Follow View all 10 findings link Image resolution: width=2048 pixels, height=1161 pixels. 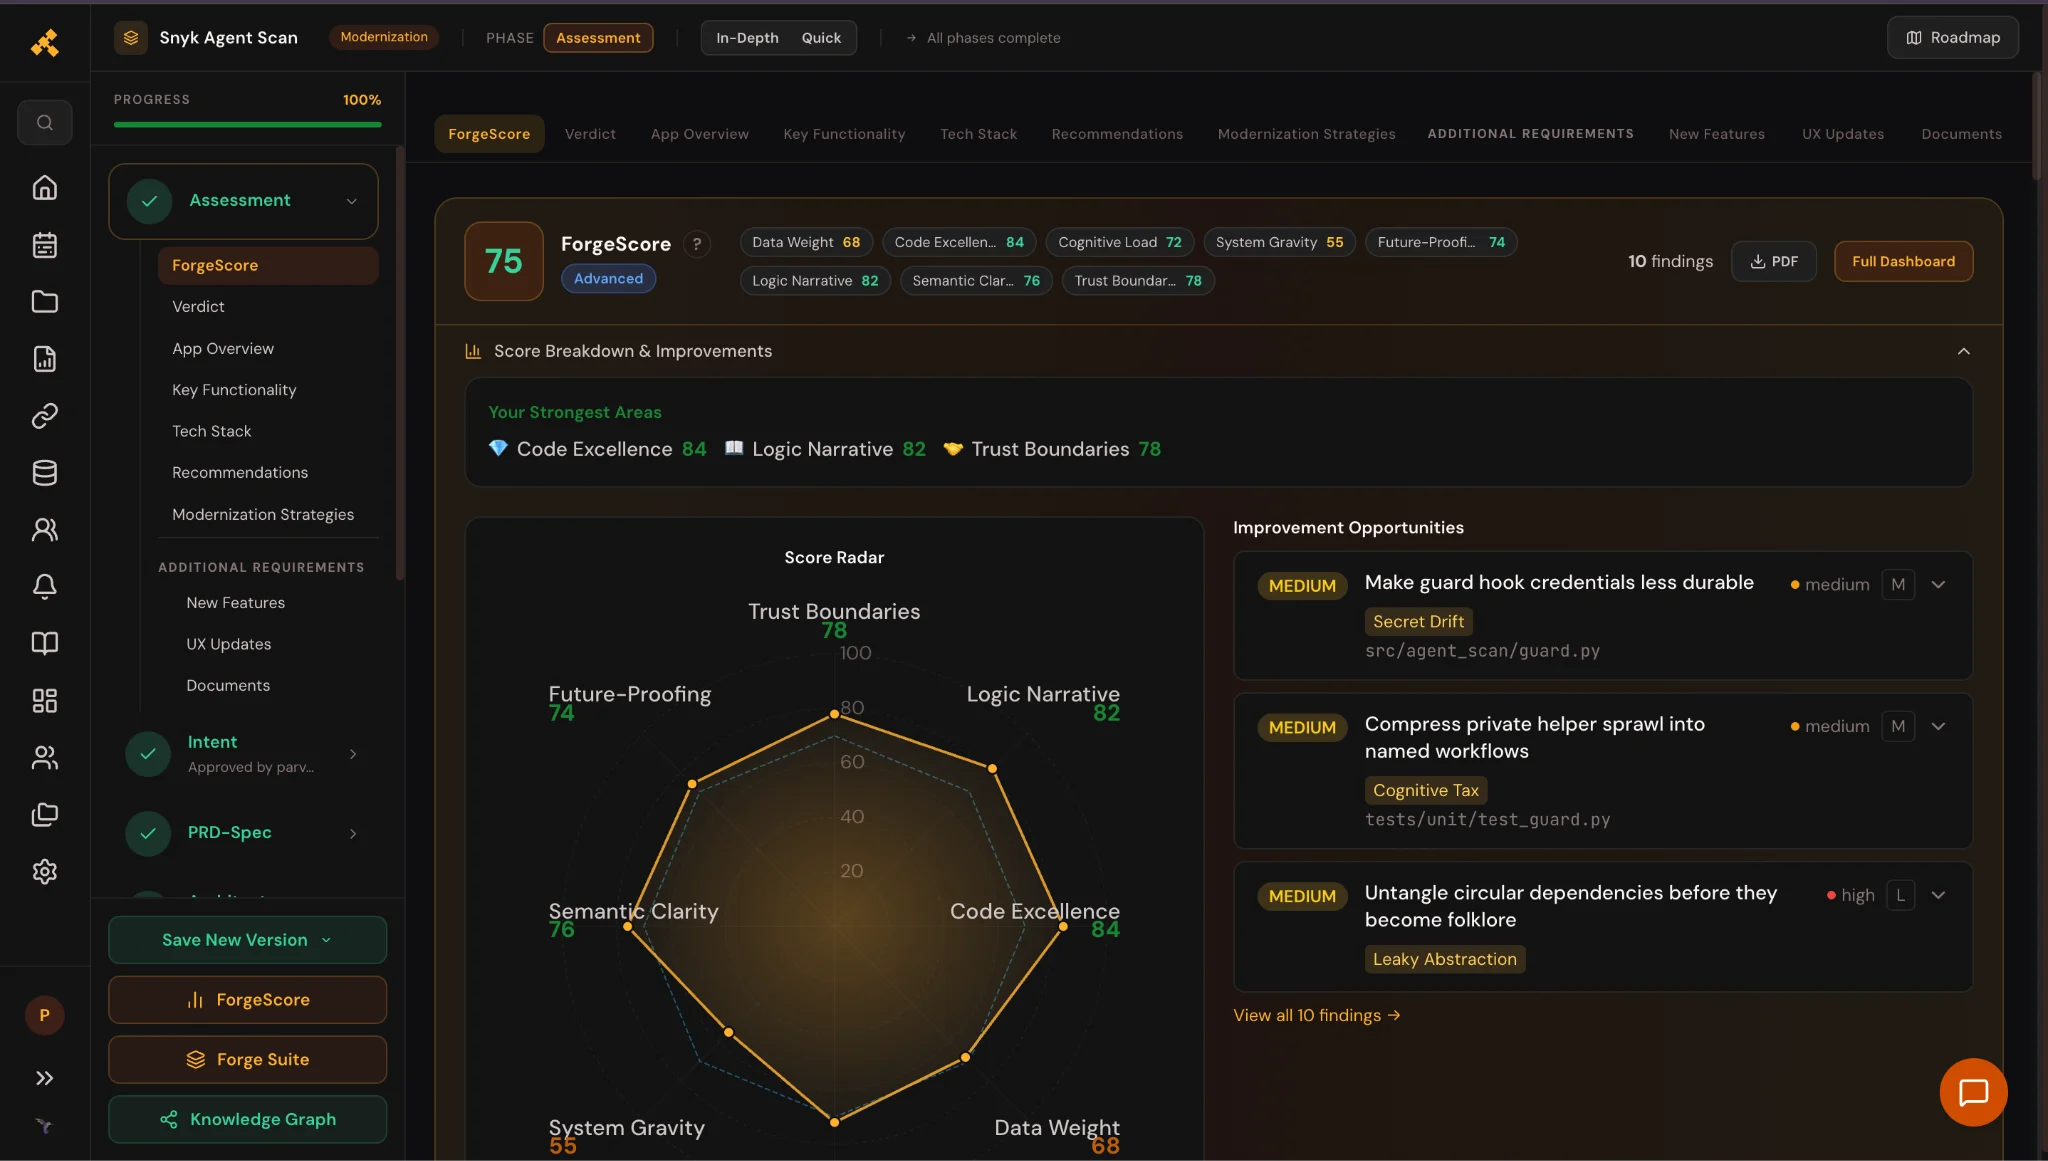tap(1316, 1015)
